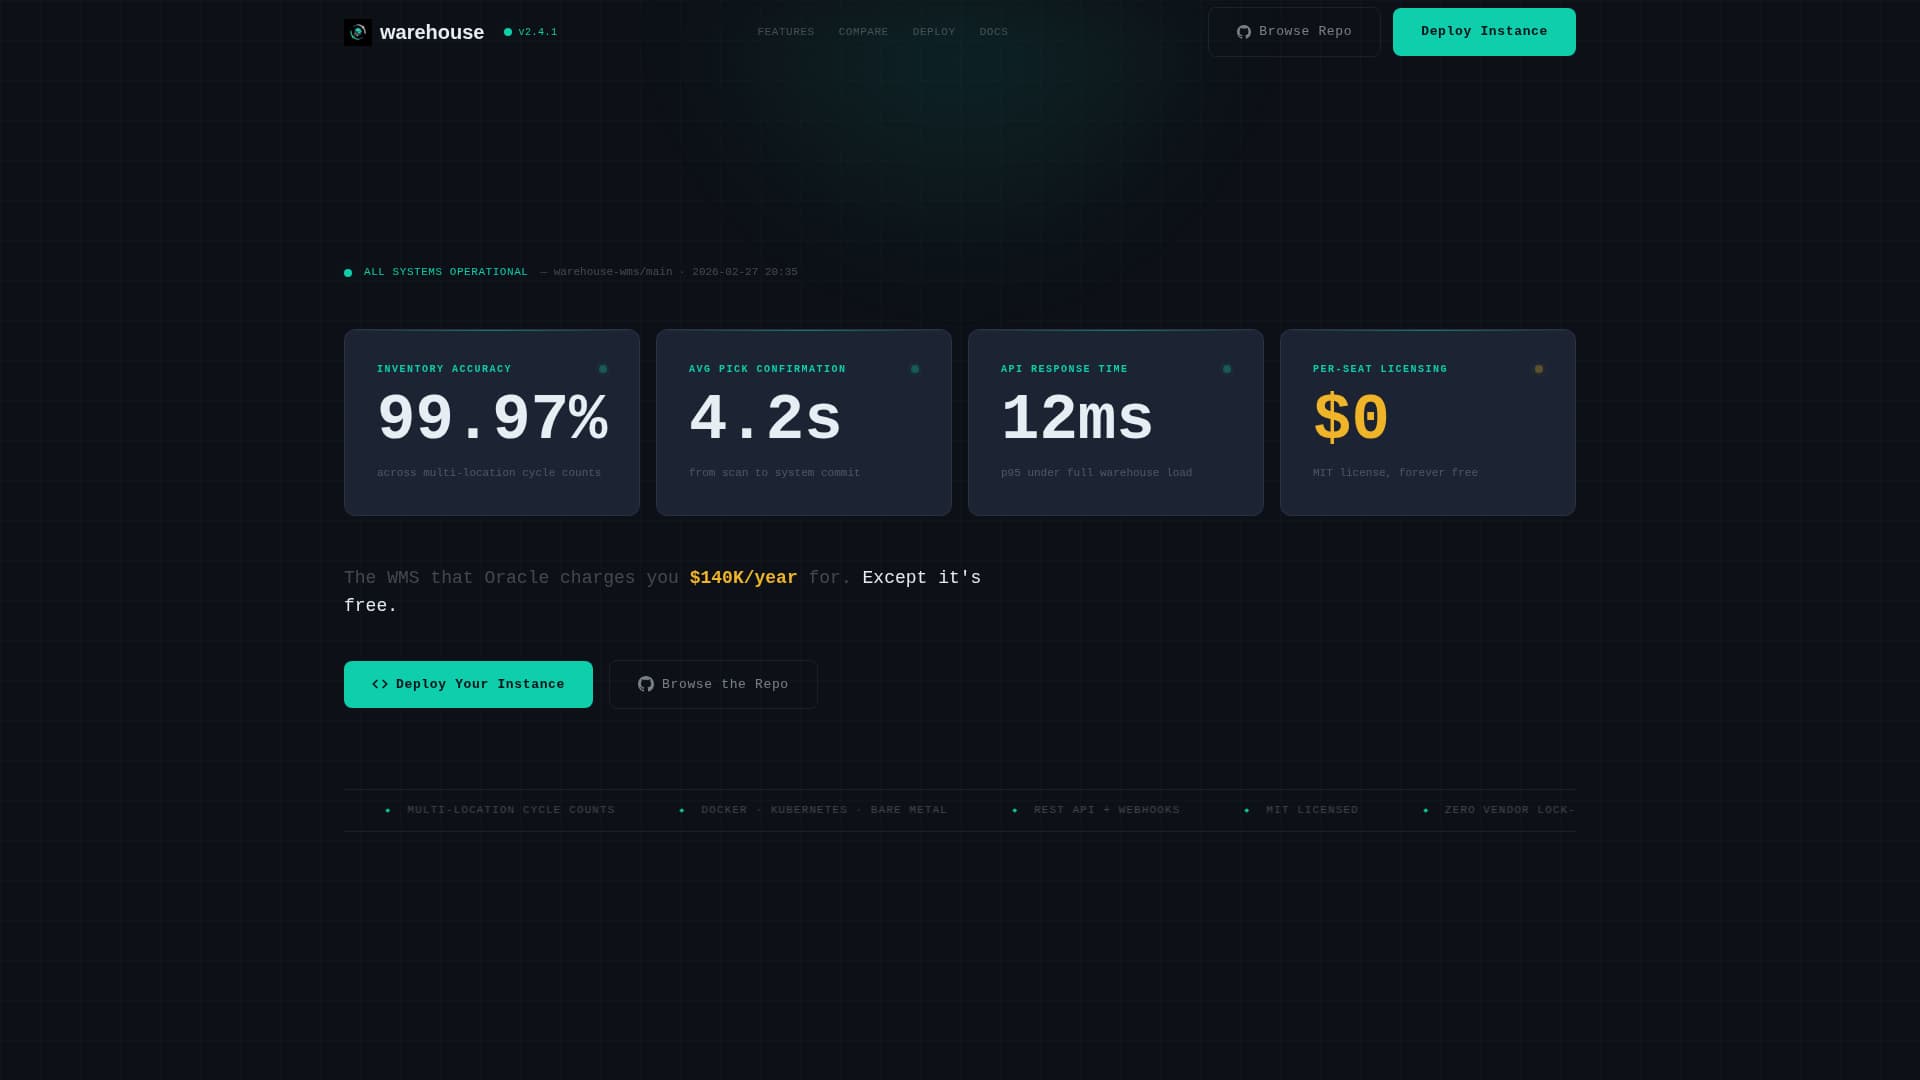This screenshot has height=1080, width=1920.
Task: Open the Docs nav item
Action: pos(994,32)
